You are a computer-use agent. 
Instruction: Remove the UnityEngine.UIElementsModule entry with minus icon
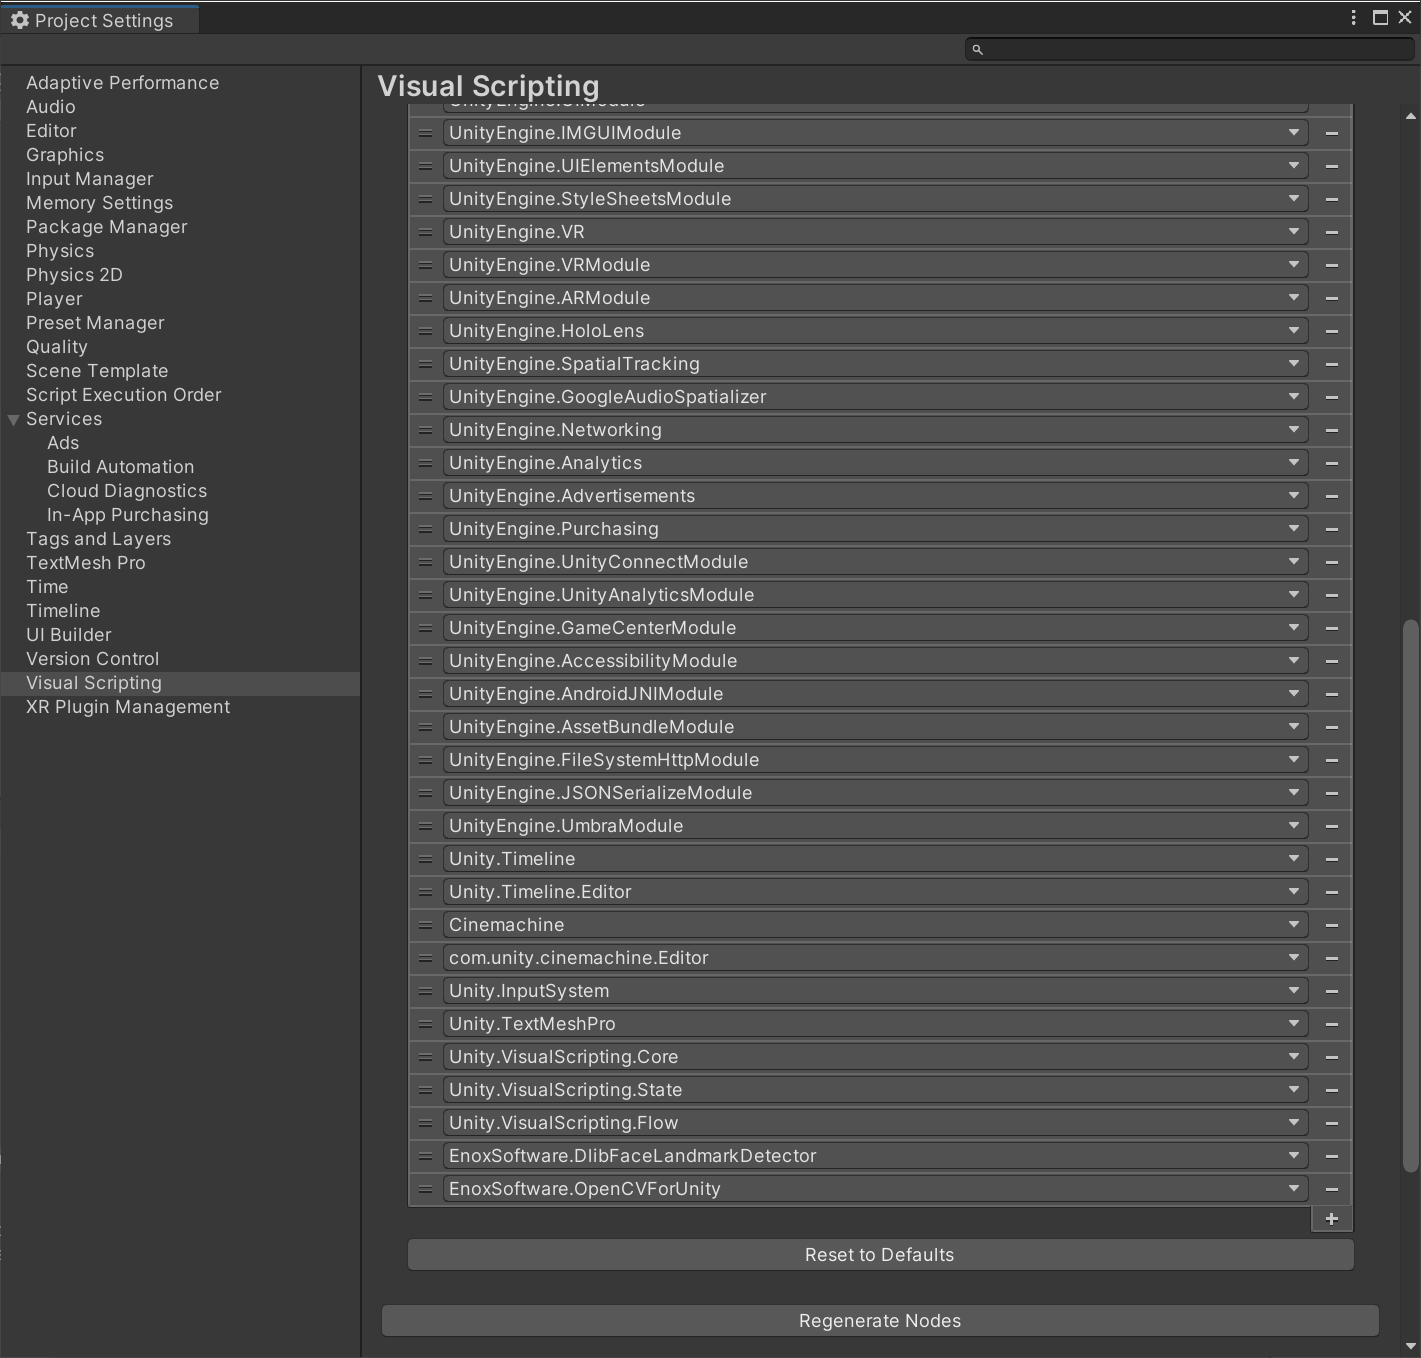click(x=1331, y=166)
